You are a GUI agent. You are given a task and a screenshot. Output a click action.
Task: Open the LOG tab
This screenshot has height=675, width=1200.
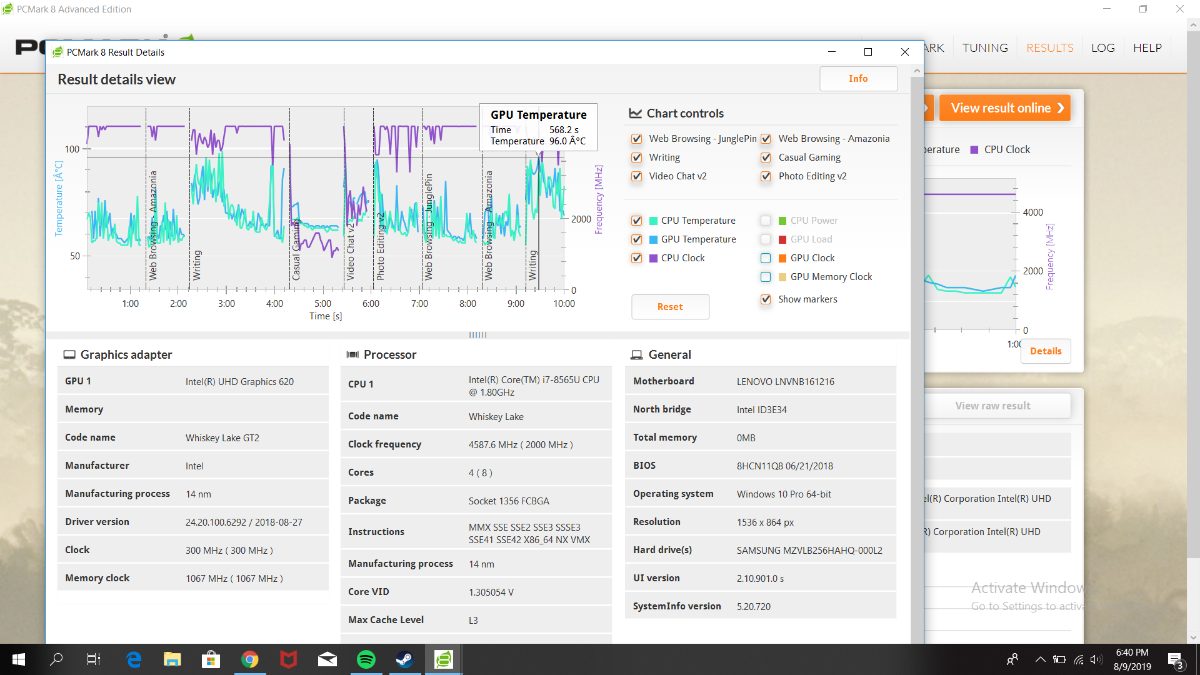pos(1103,48)
